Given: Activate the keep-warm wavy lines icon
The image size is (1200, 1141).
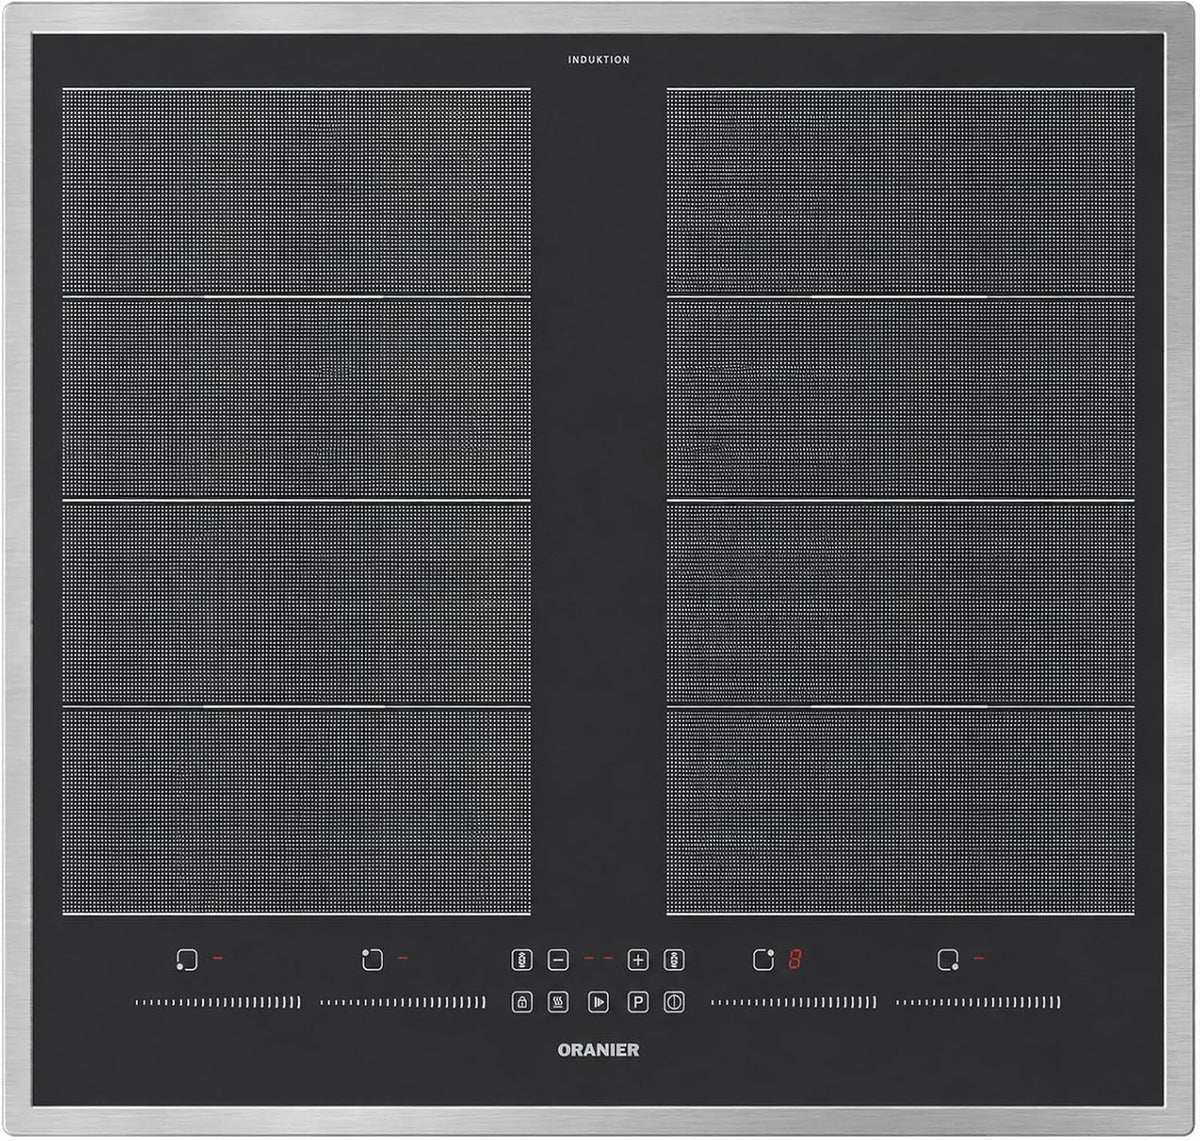Looking at the screenshot, I should [559, 1002].
